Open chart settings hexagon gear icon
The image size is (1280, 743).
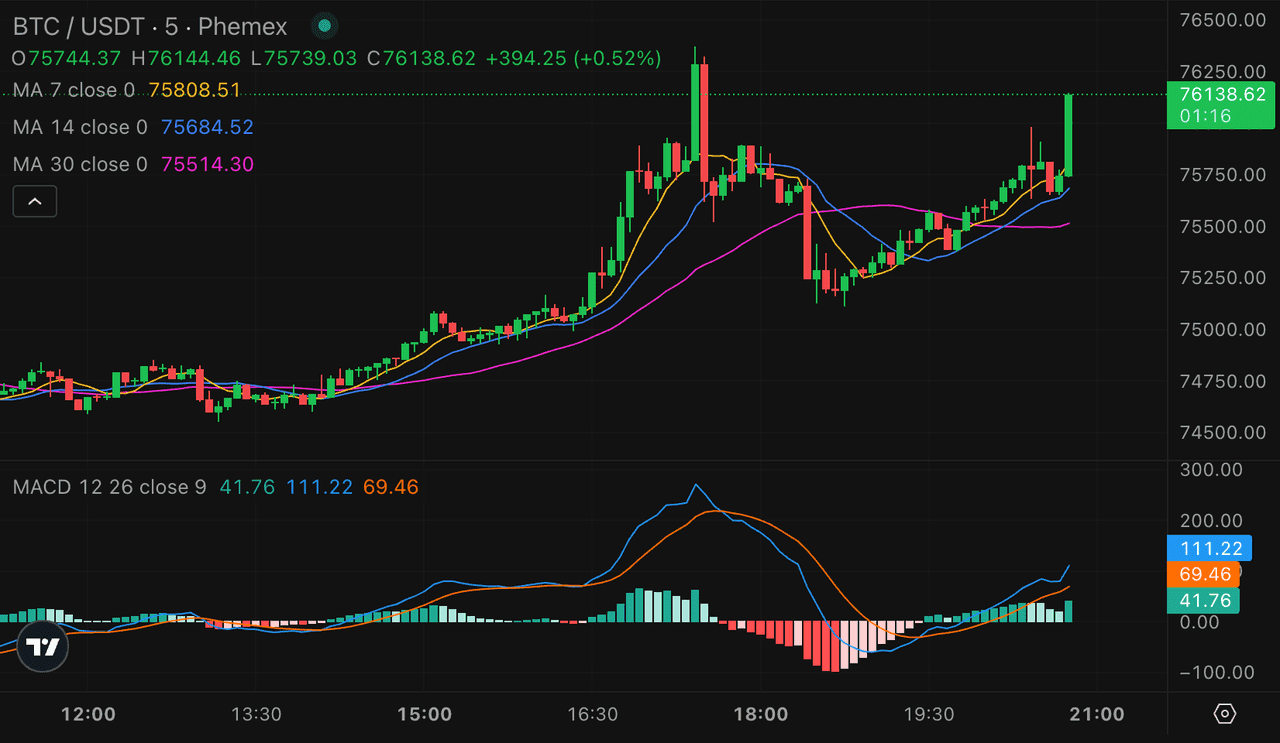tap(1224, 714)
